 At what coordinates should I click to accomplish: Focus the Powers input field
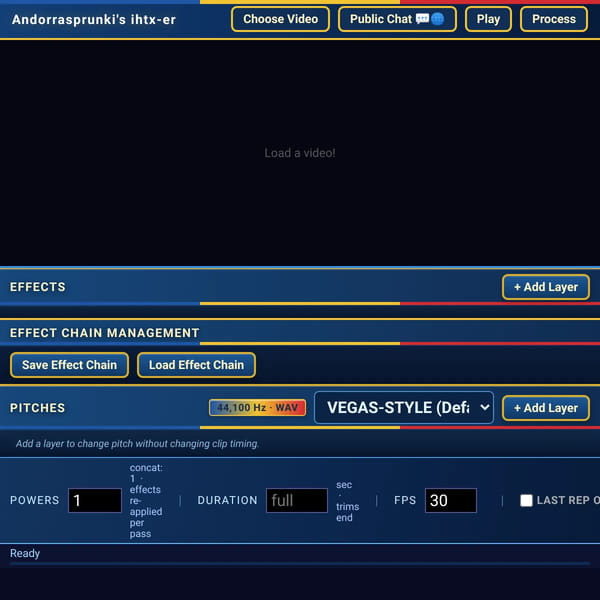[x=95, y=500]
